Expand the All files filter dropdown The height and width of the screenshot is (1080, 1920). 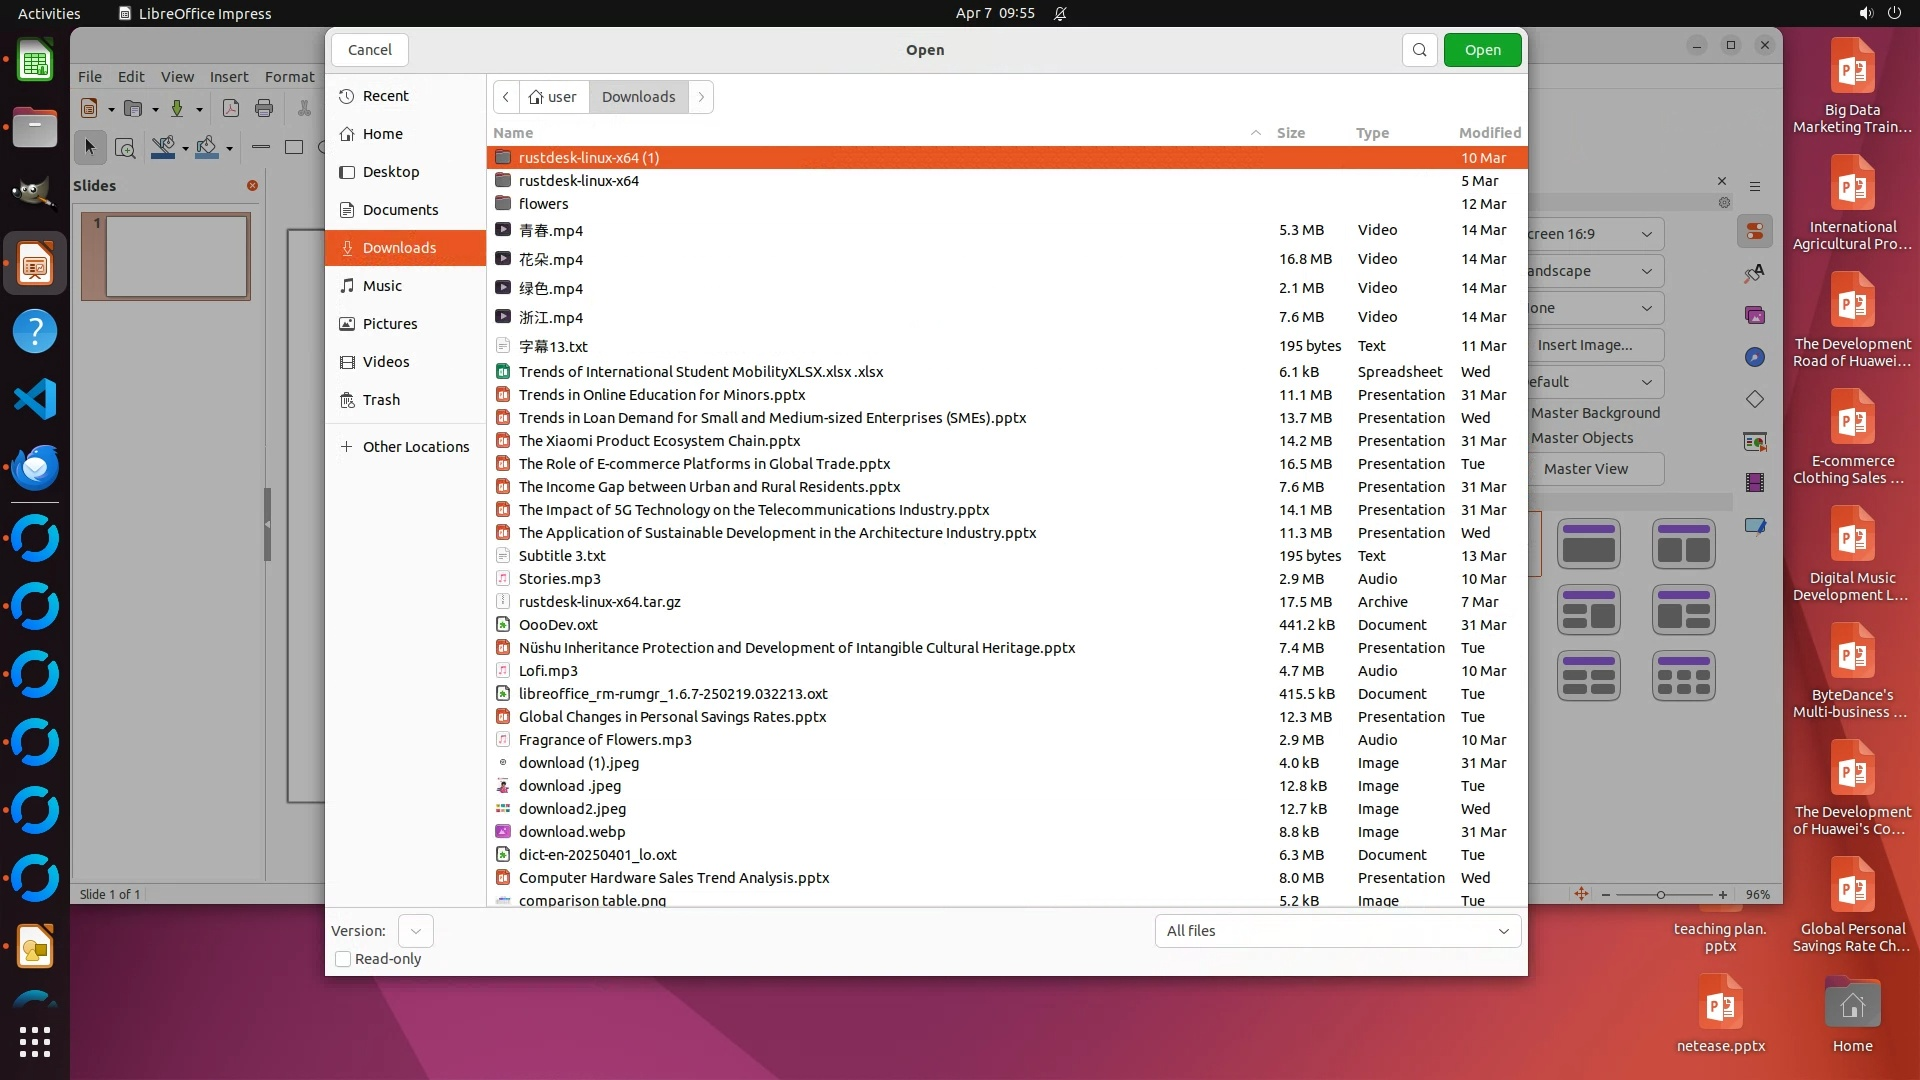click(x=1337, y=931)
